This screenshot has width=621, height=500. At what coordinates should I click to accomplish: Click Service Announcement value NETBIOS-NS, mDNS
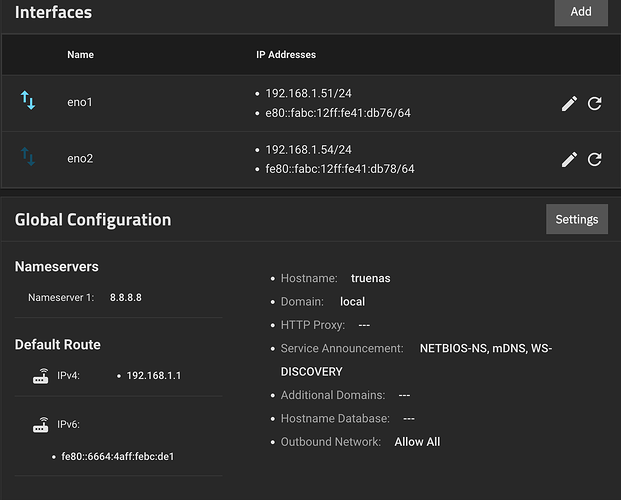click(x=473, y=349)
